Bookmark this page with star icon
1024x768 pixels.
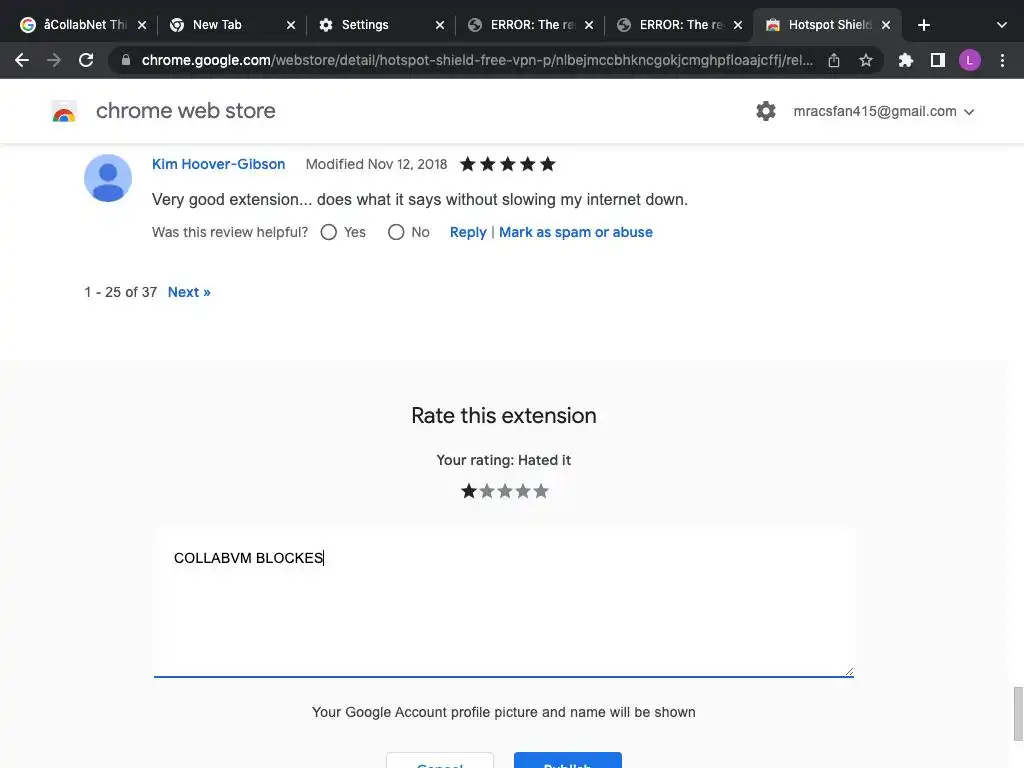pos(866,60)
